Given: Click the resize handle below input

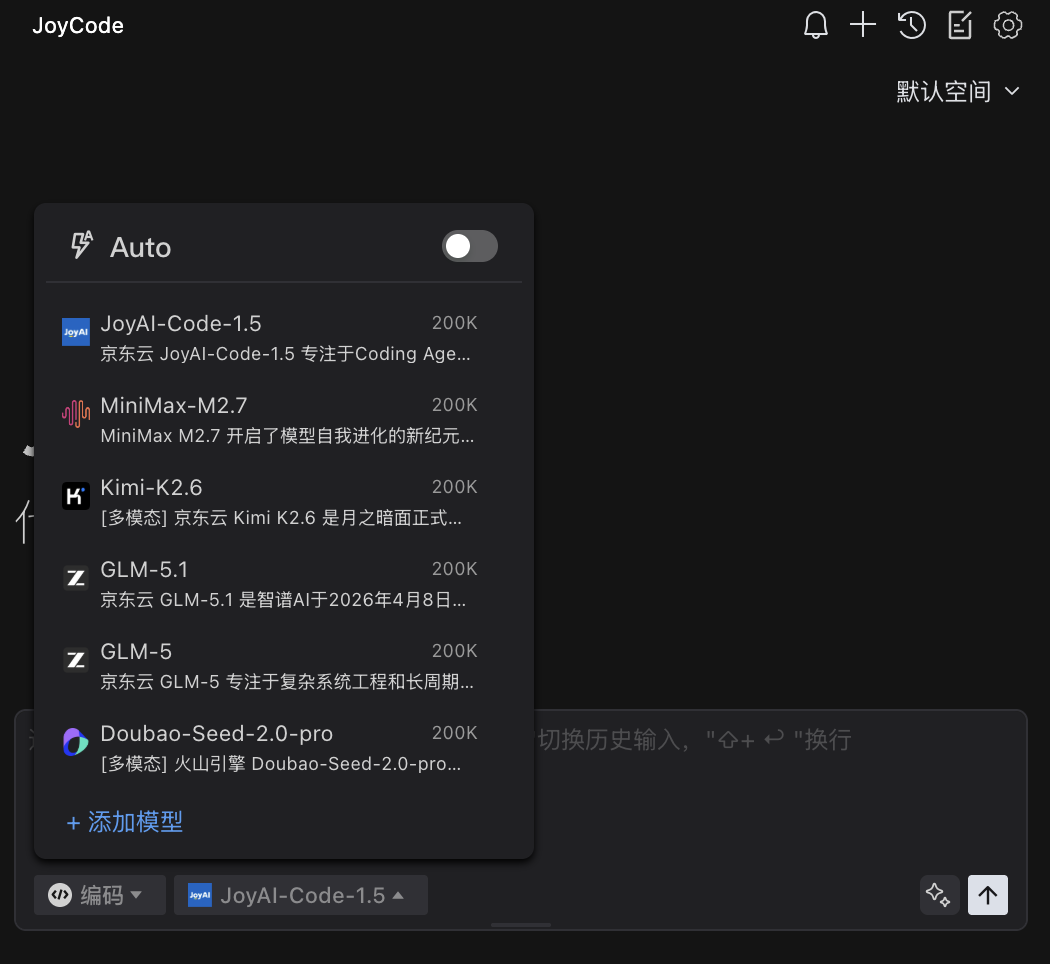Looking at the screenshot, I should coord(521,925).
